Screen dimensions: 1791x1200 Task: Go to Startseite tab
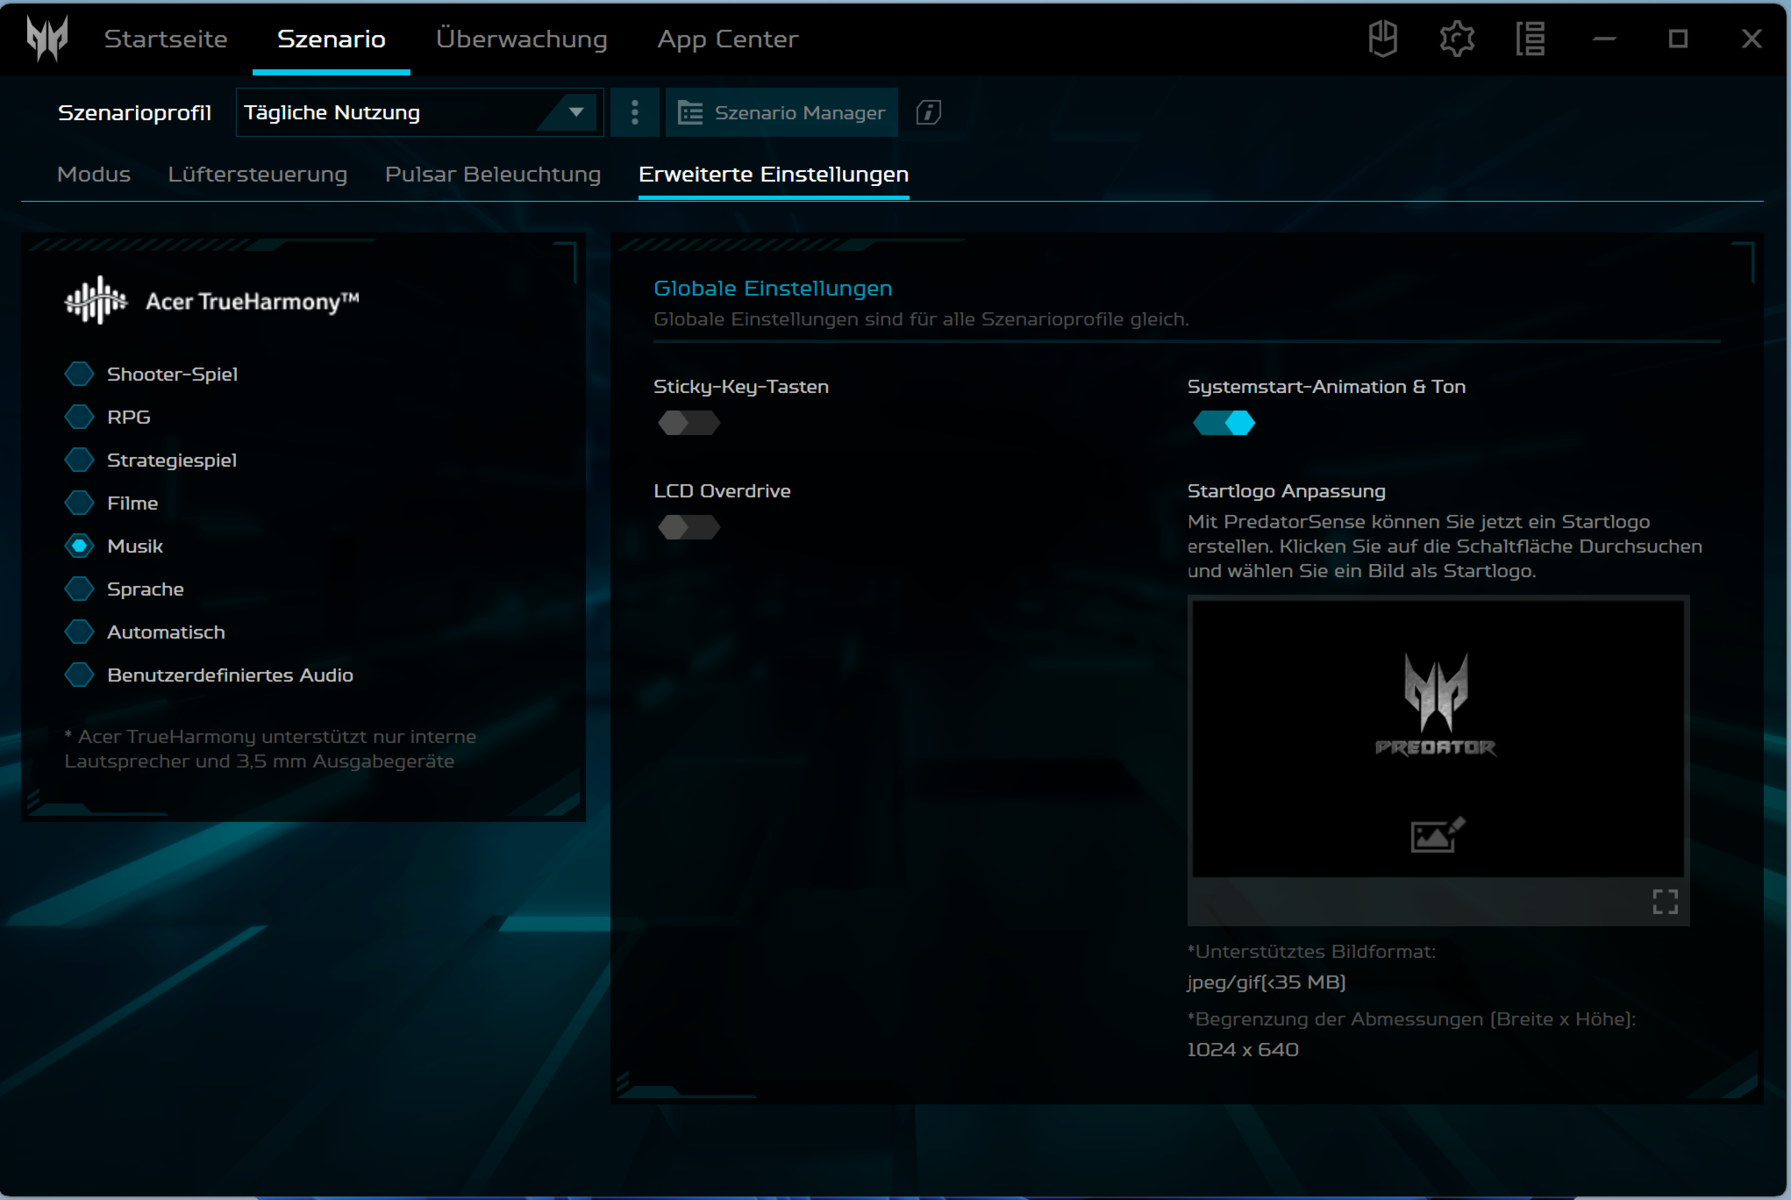pos(166,39)
